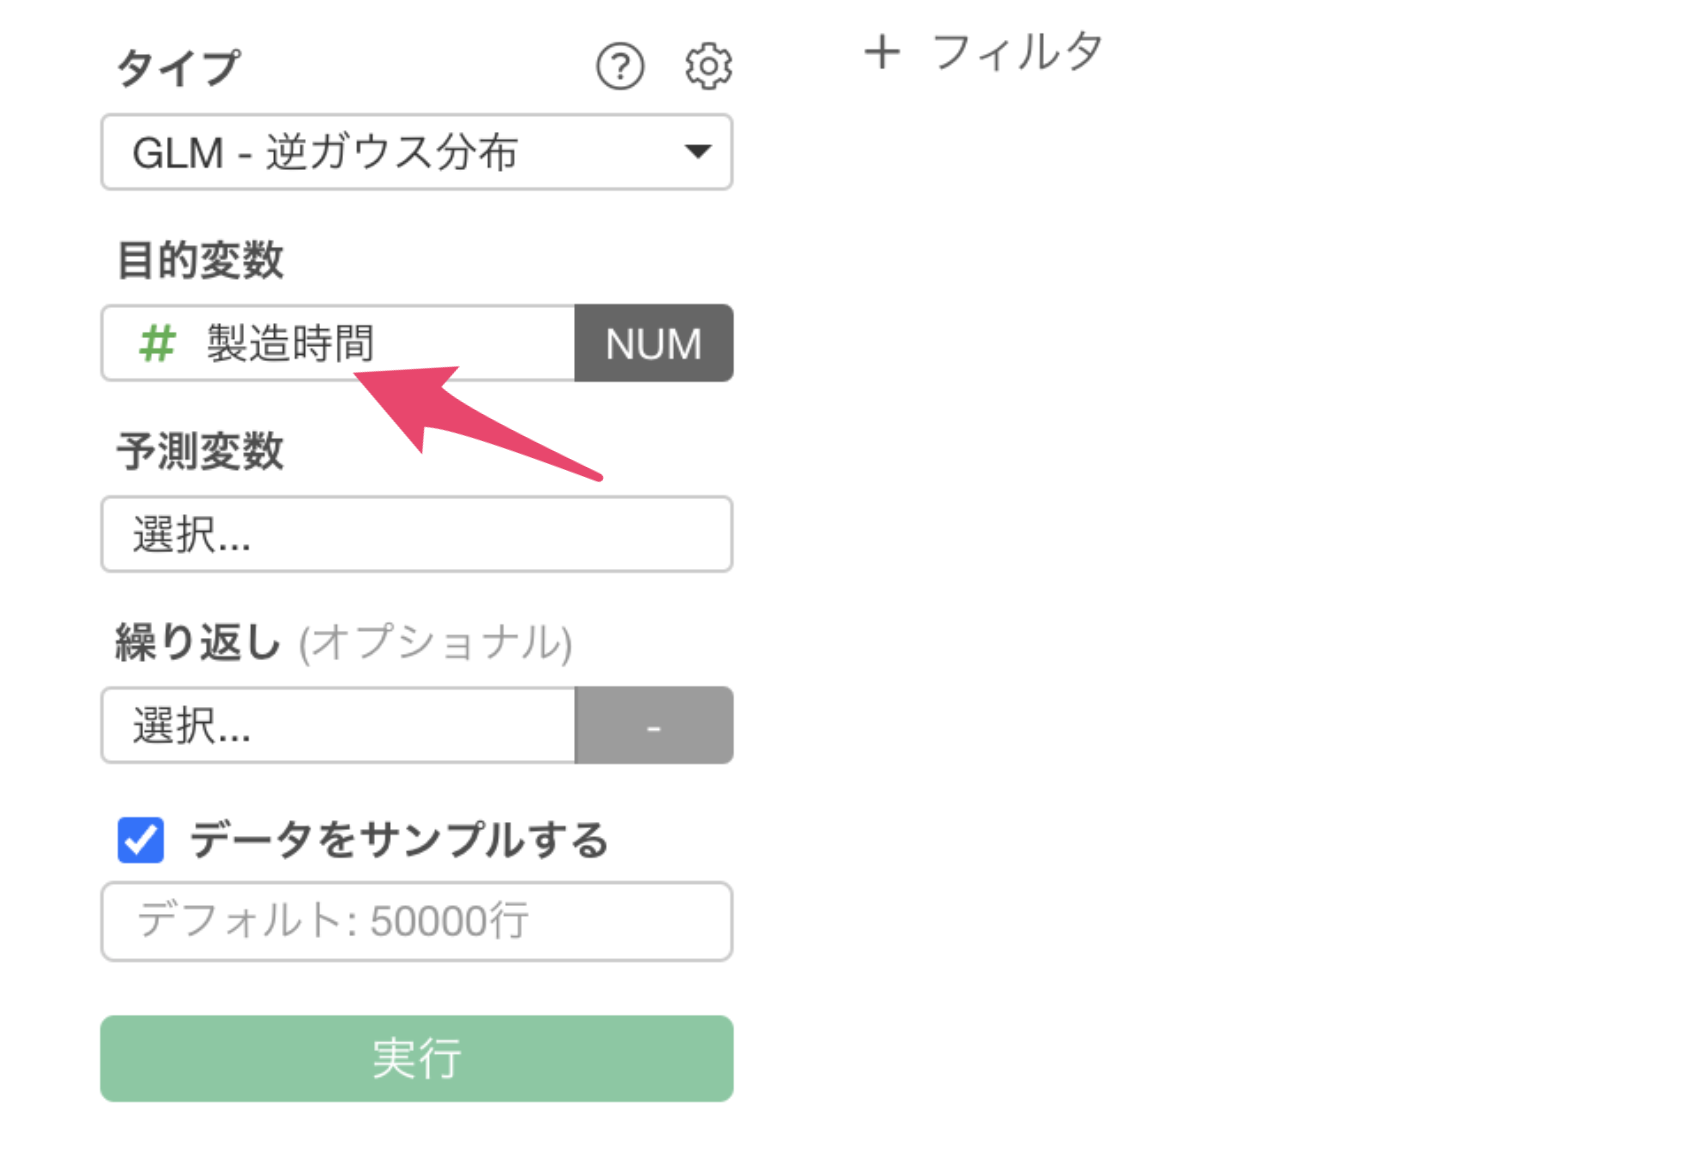The width and height of the screenshot is (1682, 1168).
Task: Click the NUM type button
Action: [x=654, y=343]
